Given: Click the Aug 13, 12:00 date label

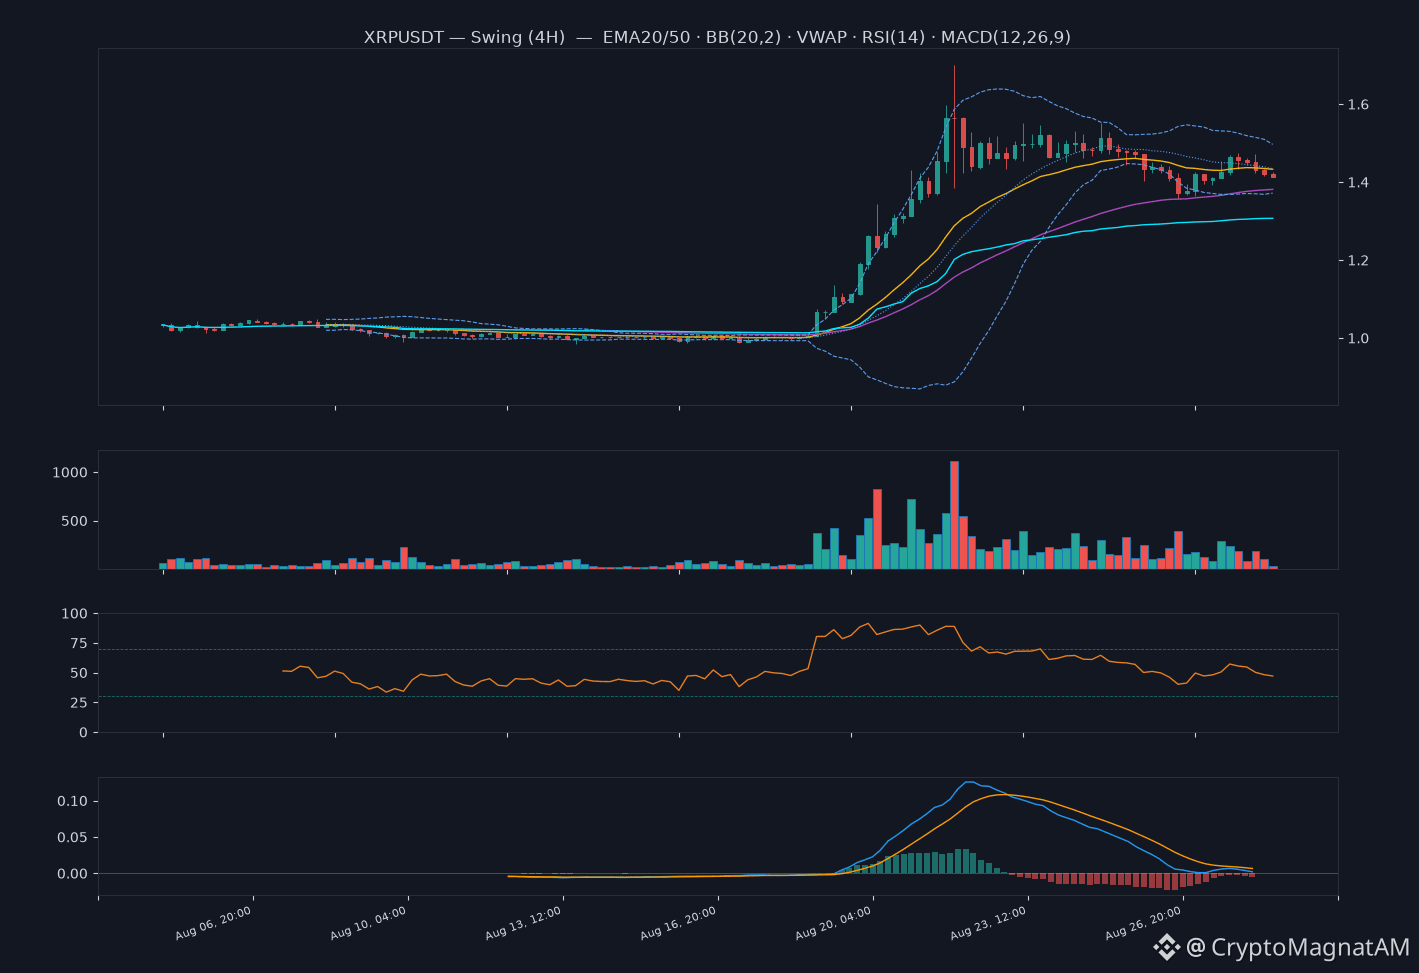Looking at the screenshot, I should pyautogui.click(x=524, y=923).
